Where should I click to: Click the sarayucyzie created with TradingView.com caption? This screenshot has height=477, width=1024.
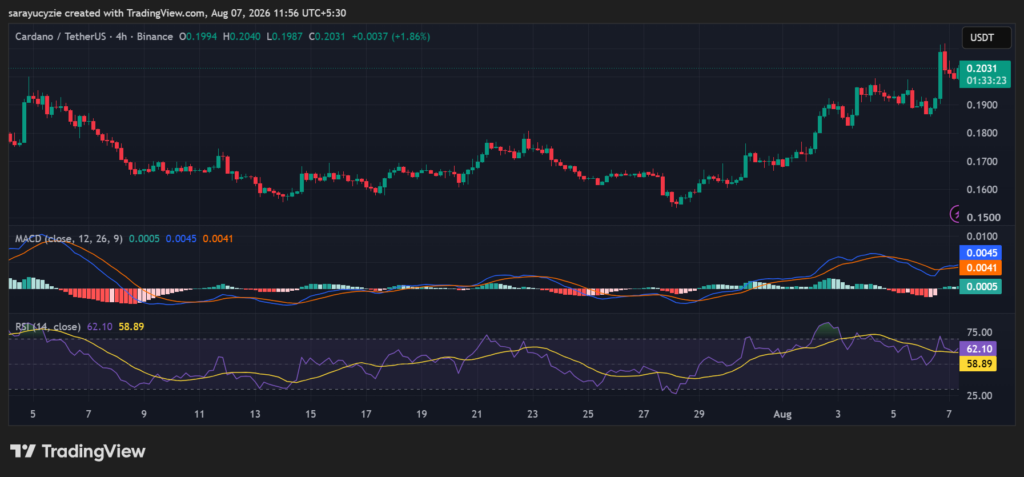[177, 12]
